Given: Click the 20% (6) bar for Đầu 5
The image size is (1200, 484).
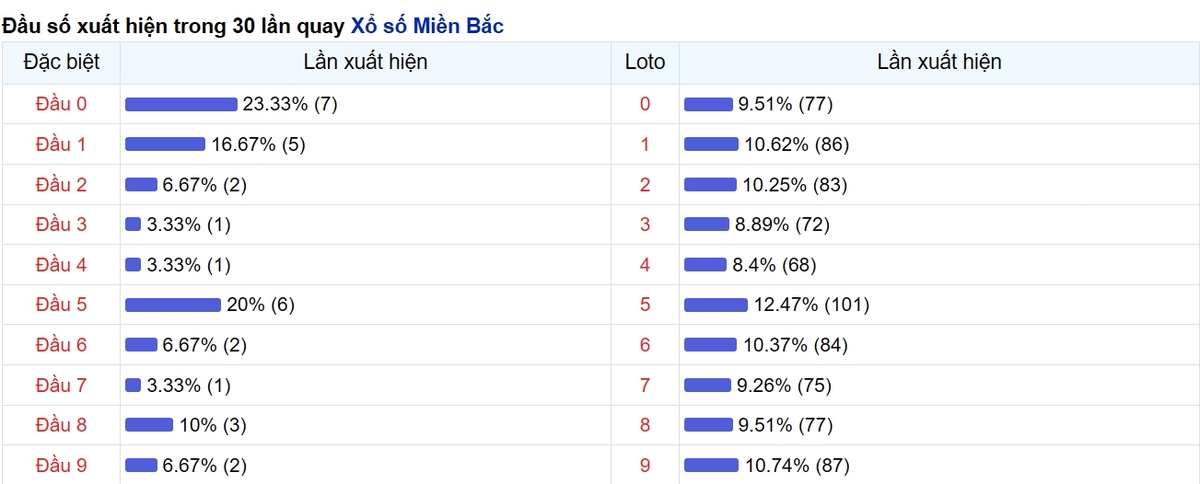Looking at the screenshot, I should click(173, 305).
